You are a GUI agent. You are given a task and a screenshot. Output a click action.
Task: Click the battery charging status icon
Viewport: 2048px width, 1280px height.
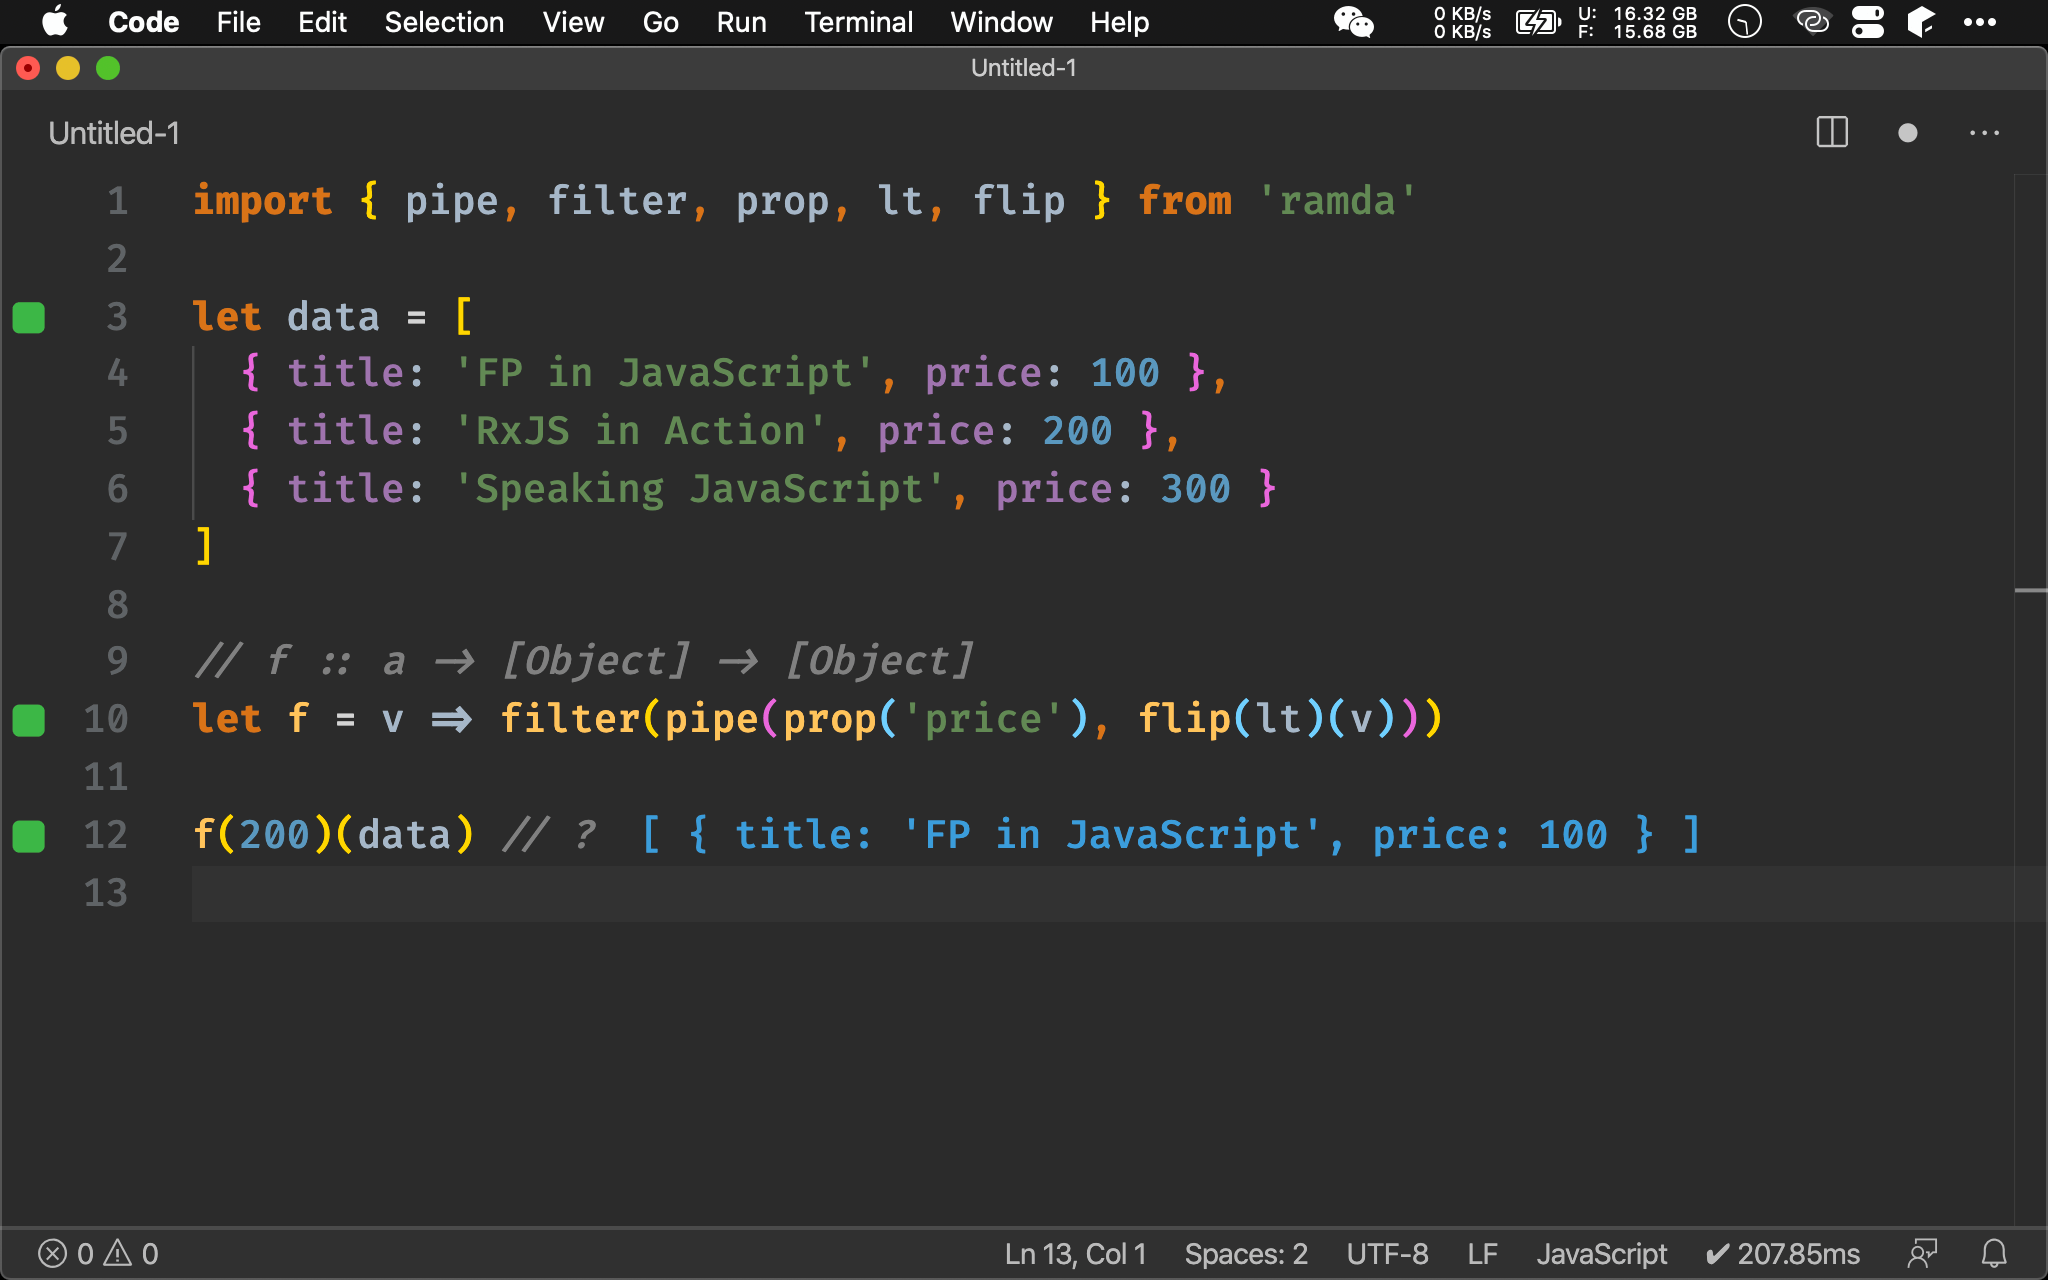[x=1538, y=22]
